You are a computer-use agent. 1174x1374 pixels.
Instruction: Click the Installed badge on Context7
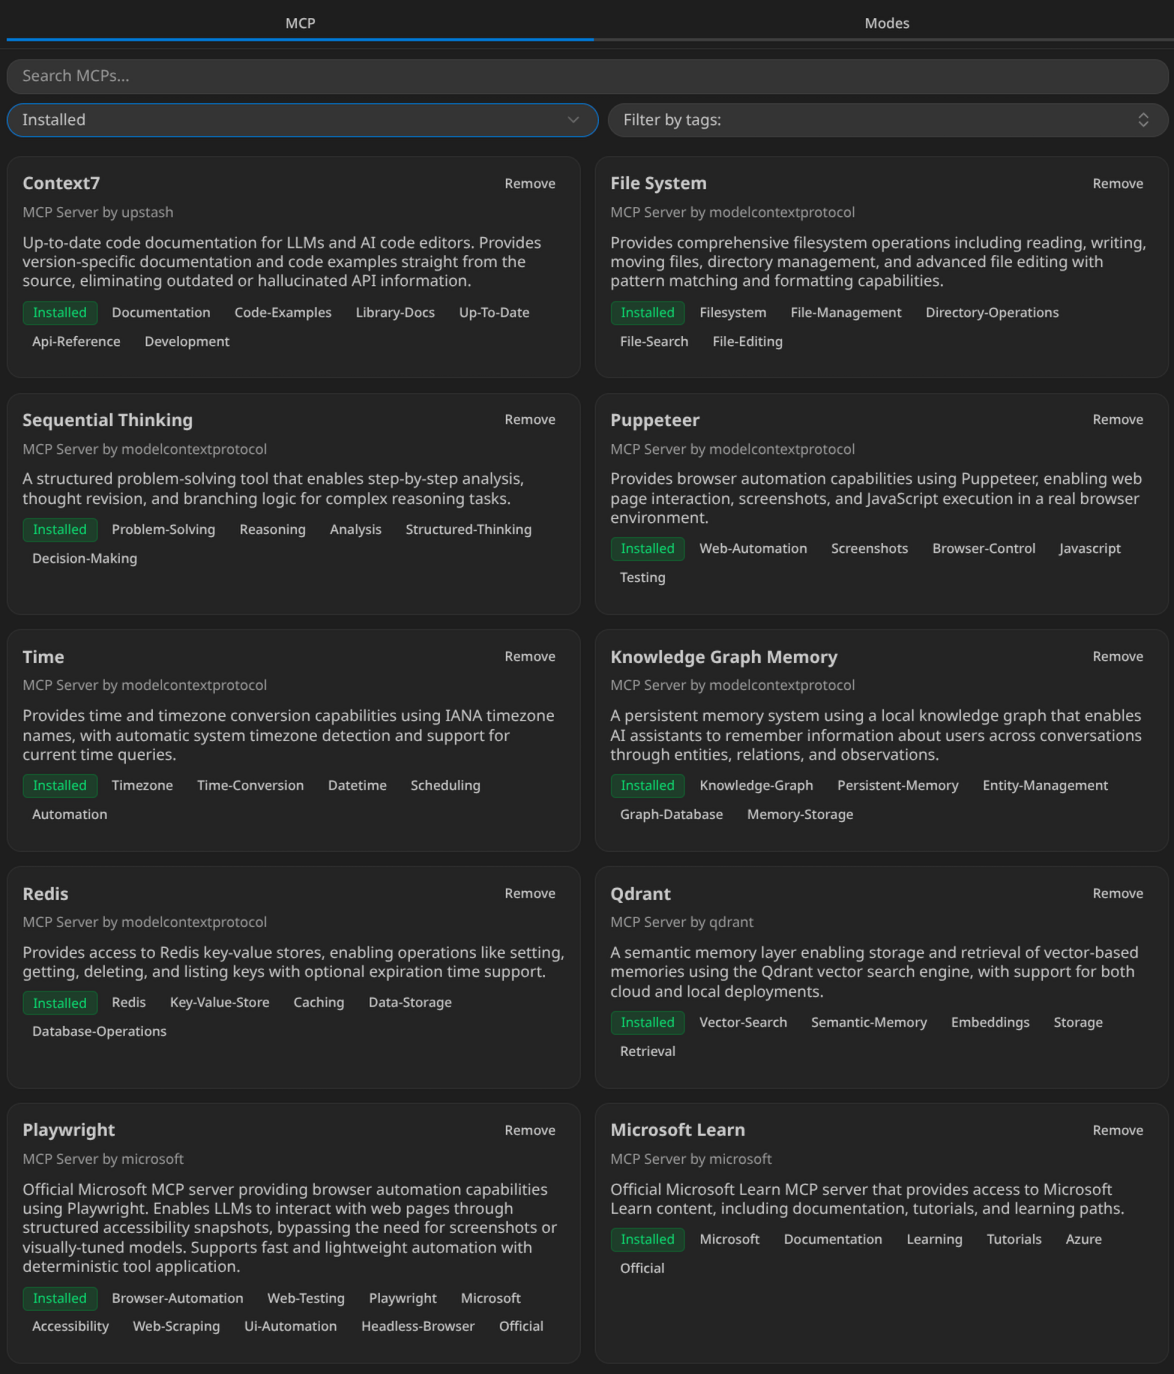click(59, 312)
